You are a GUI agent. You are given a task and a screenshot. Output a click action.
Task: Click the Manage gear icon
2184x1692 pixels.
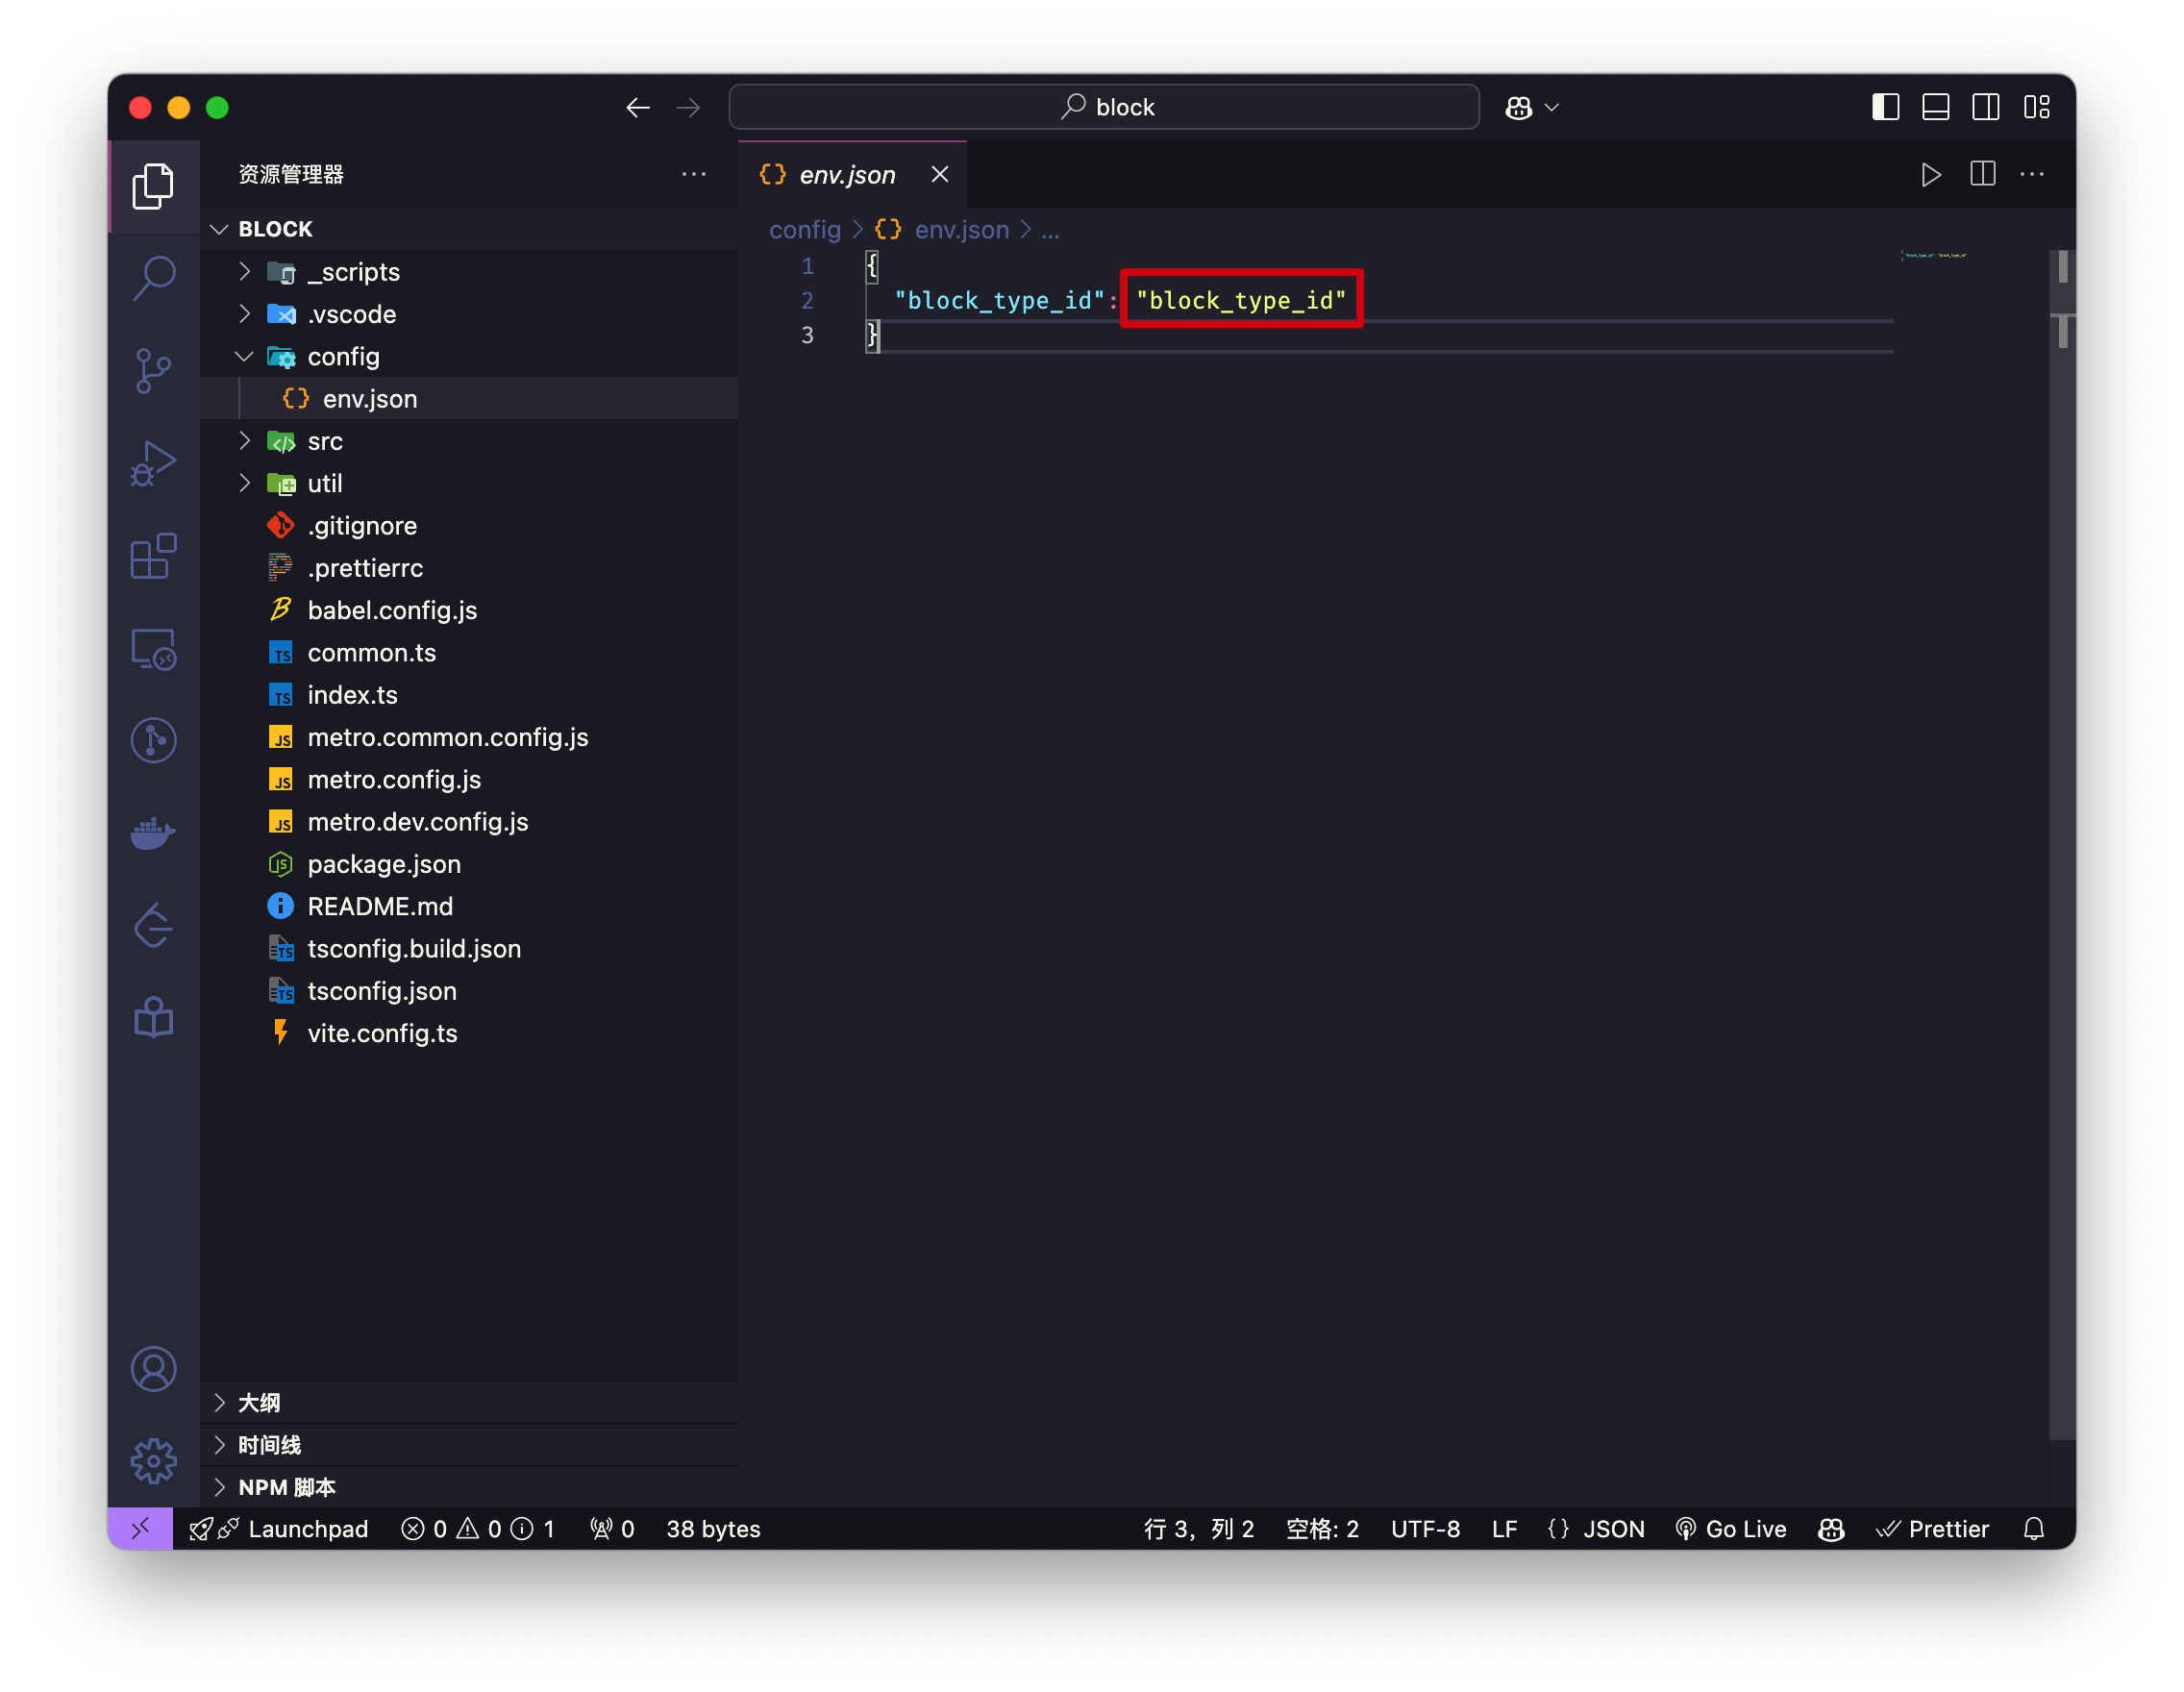[x=153, y=1461]
